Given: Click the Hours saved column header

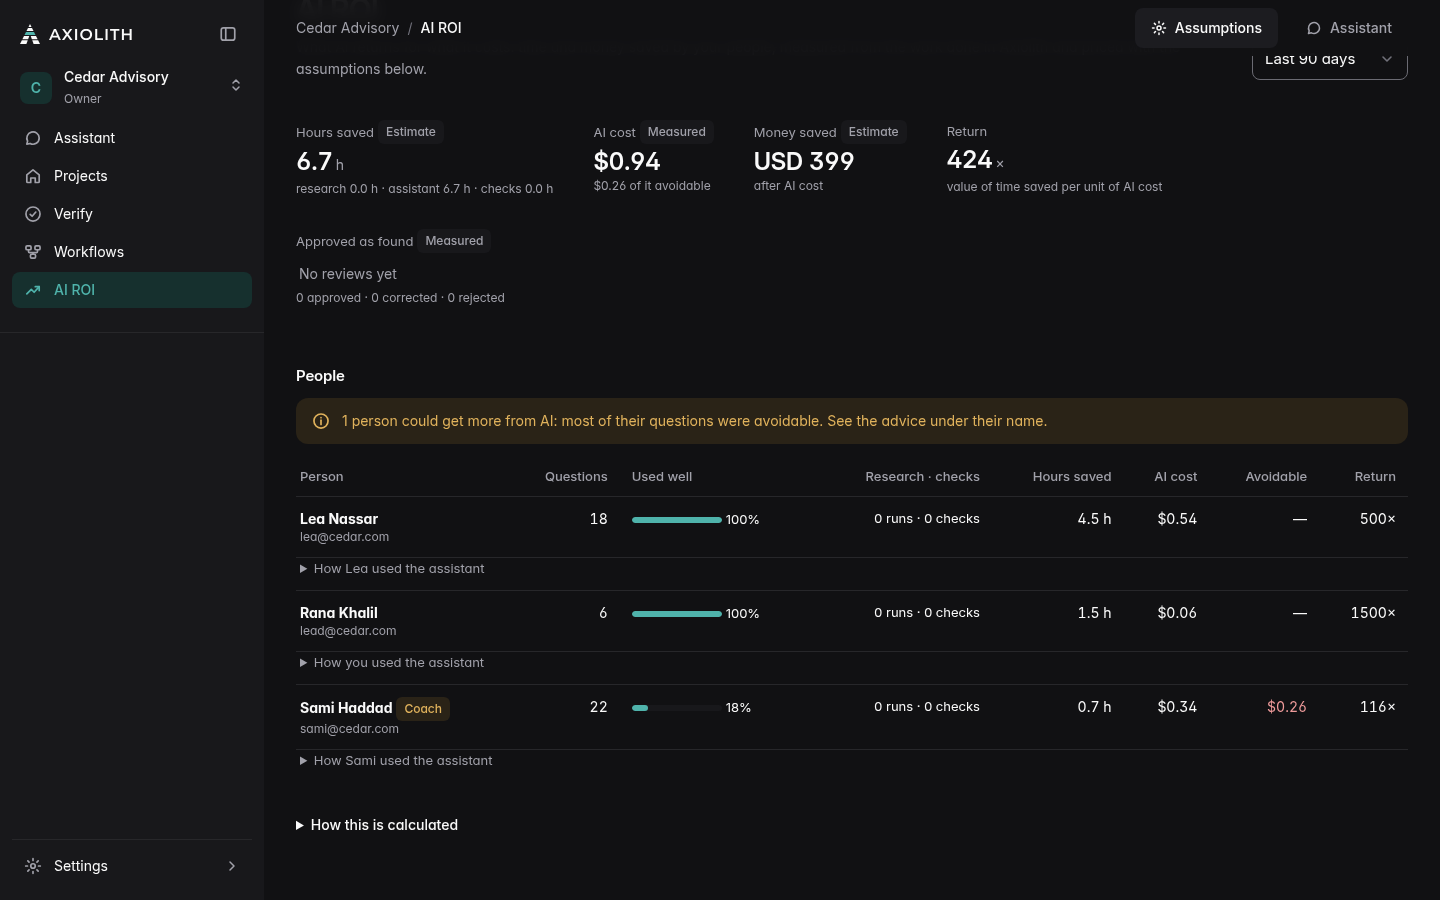Looking at the screenshot, I should pos(1072,477).
